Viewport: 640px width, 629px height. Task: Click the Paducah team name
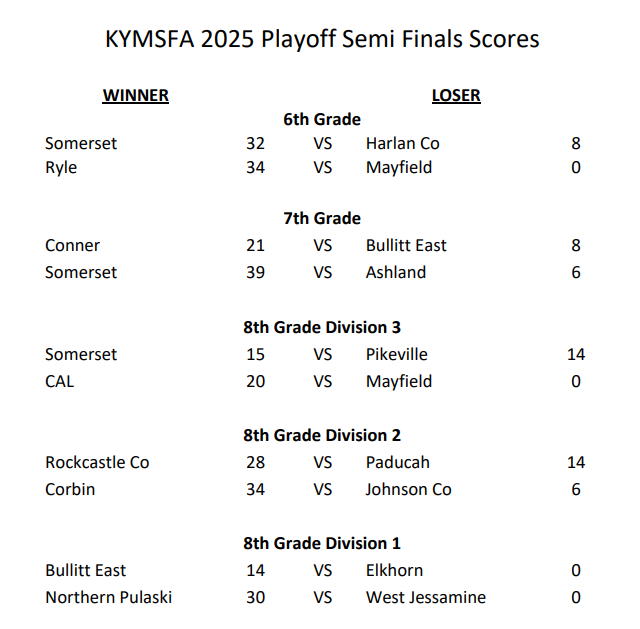coord(397,462)
